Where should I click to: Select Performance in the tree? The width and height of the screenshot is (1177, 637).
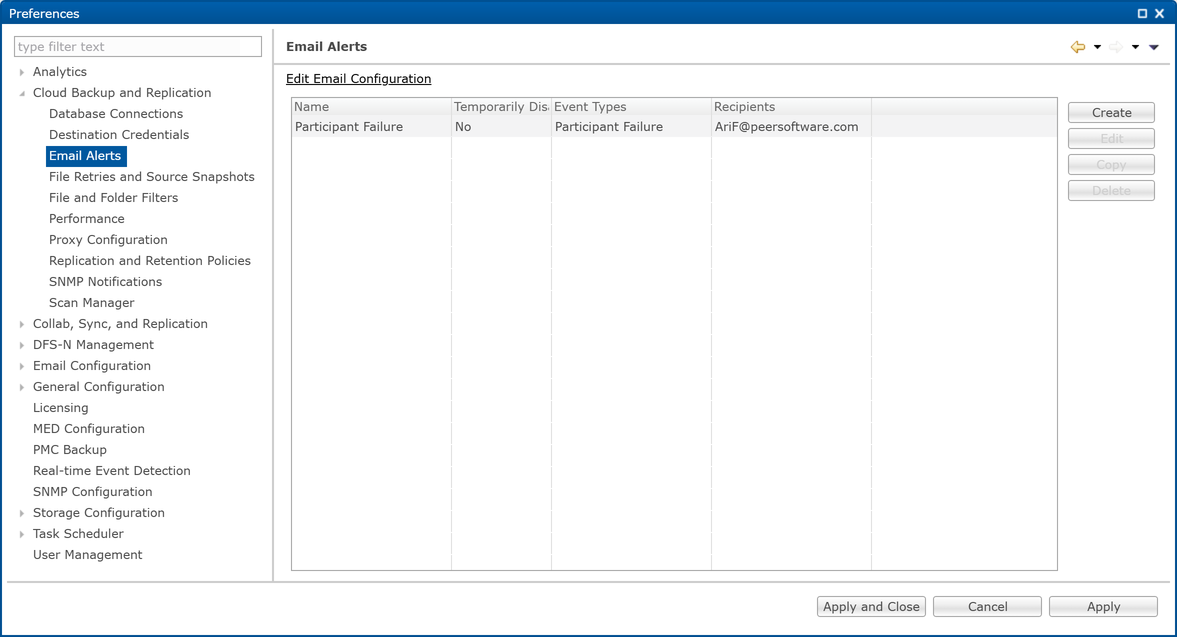point(86,219)
